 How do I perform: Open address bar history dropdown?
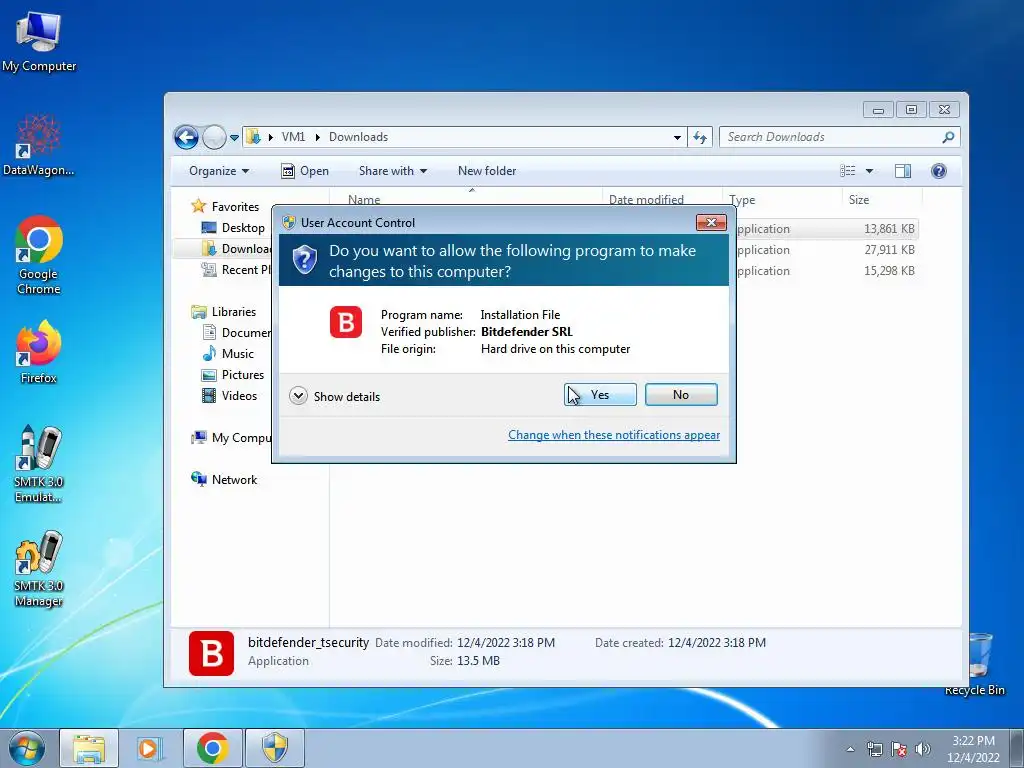[x=677, y=137]
